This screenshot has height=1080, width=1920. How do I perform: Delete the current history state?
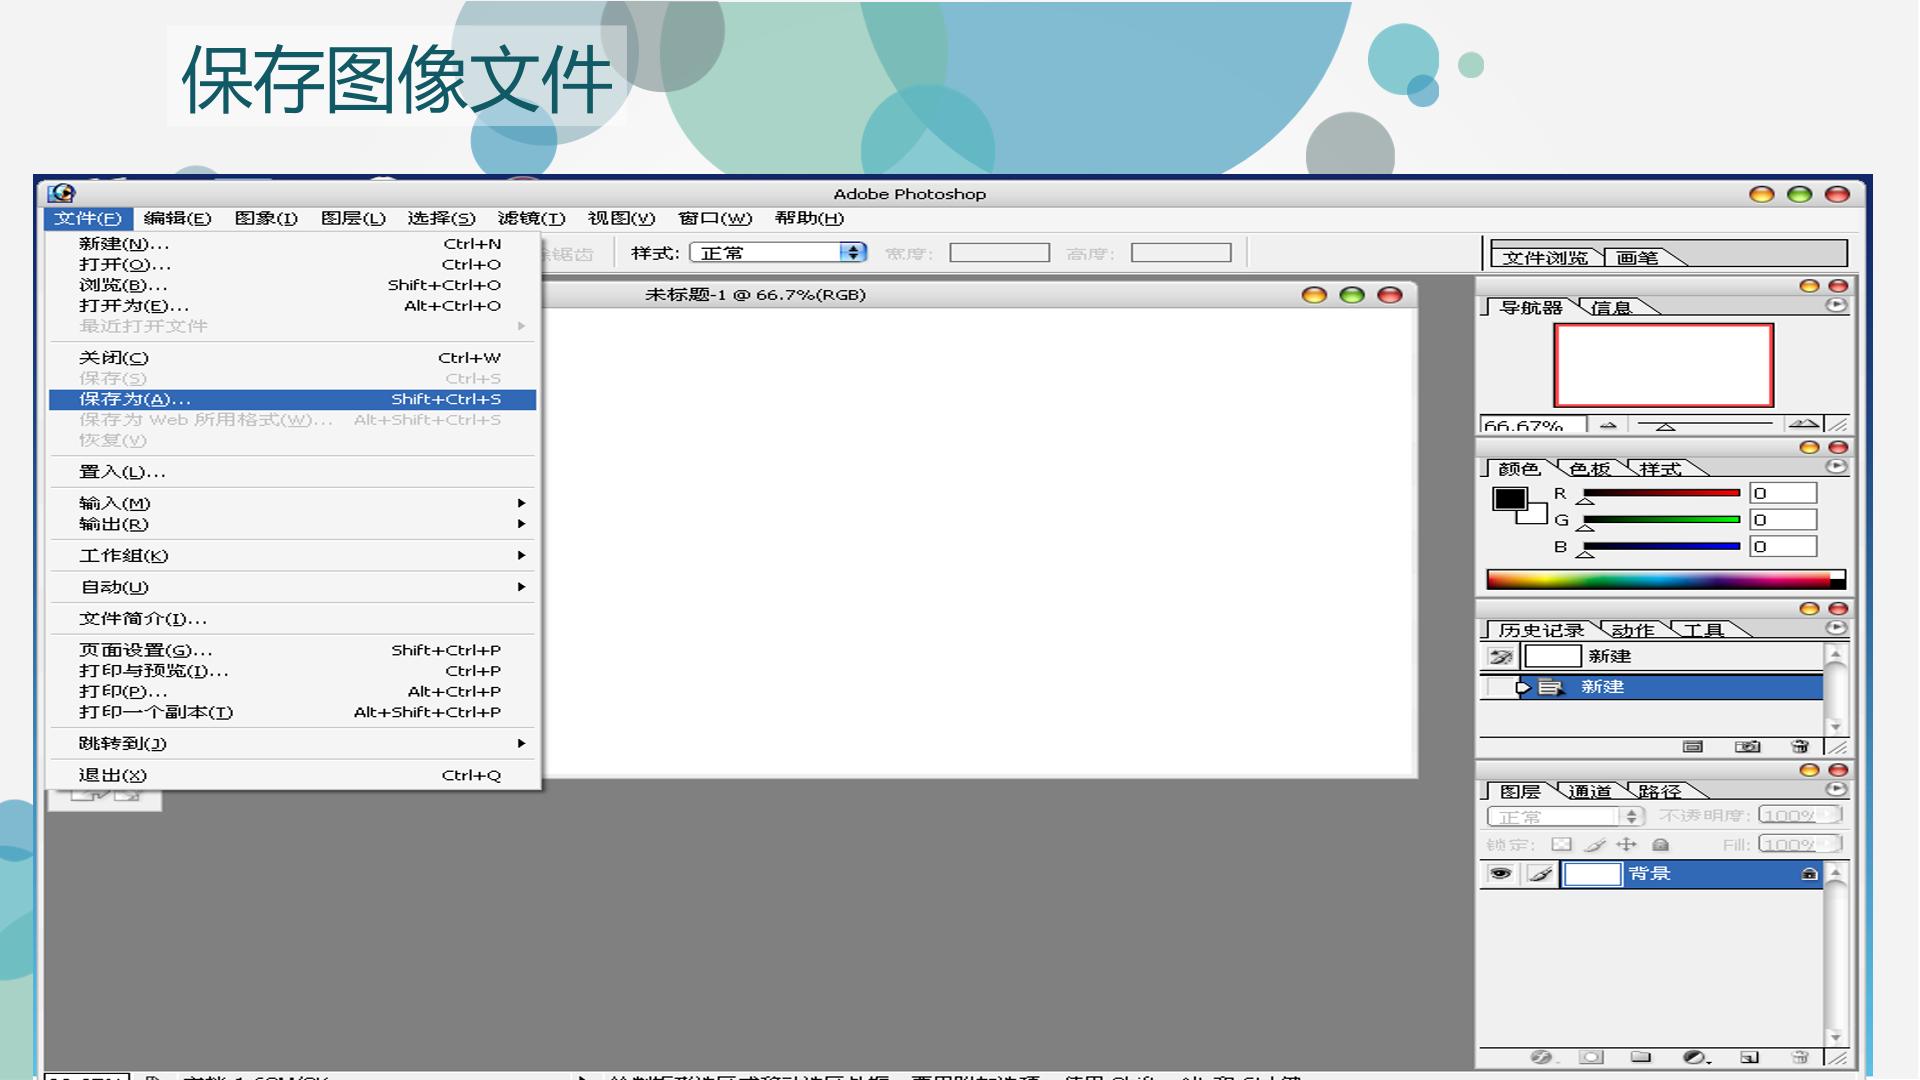tap(1800, 747)
